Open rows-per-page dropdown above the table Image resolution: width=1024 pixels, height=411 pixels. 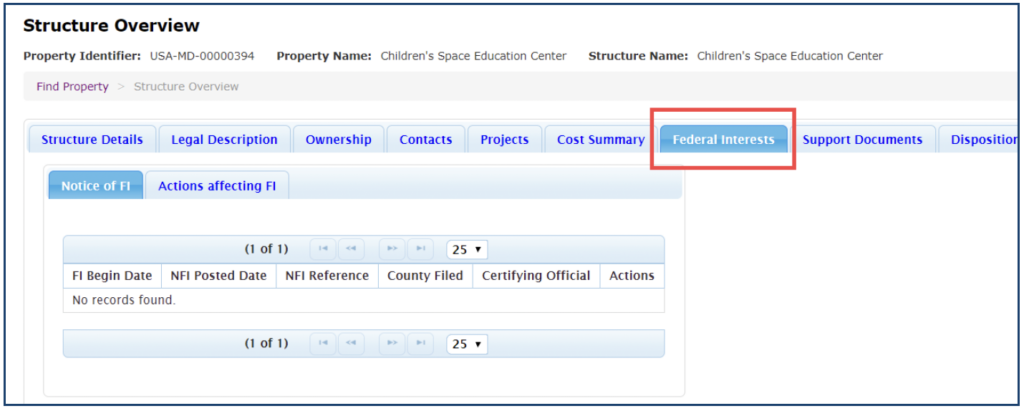pos(467,249)
